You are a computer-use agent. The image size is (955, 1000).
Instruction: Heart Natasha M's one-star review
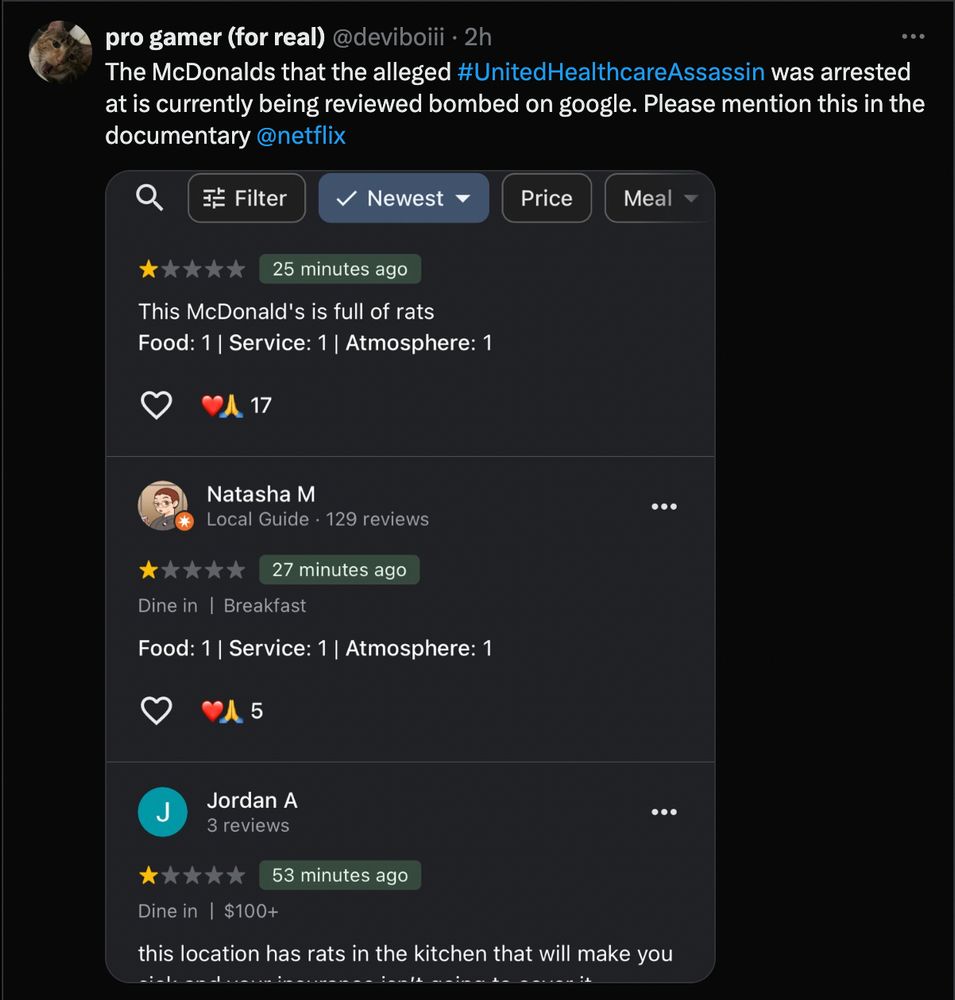pyautogui.click(x=156, y=711)
